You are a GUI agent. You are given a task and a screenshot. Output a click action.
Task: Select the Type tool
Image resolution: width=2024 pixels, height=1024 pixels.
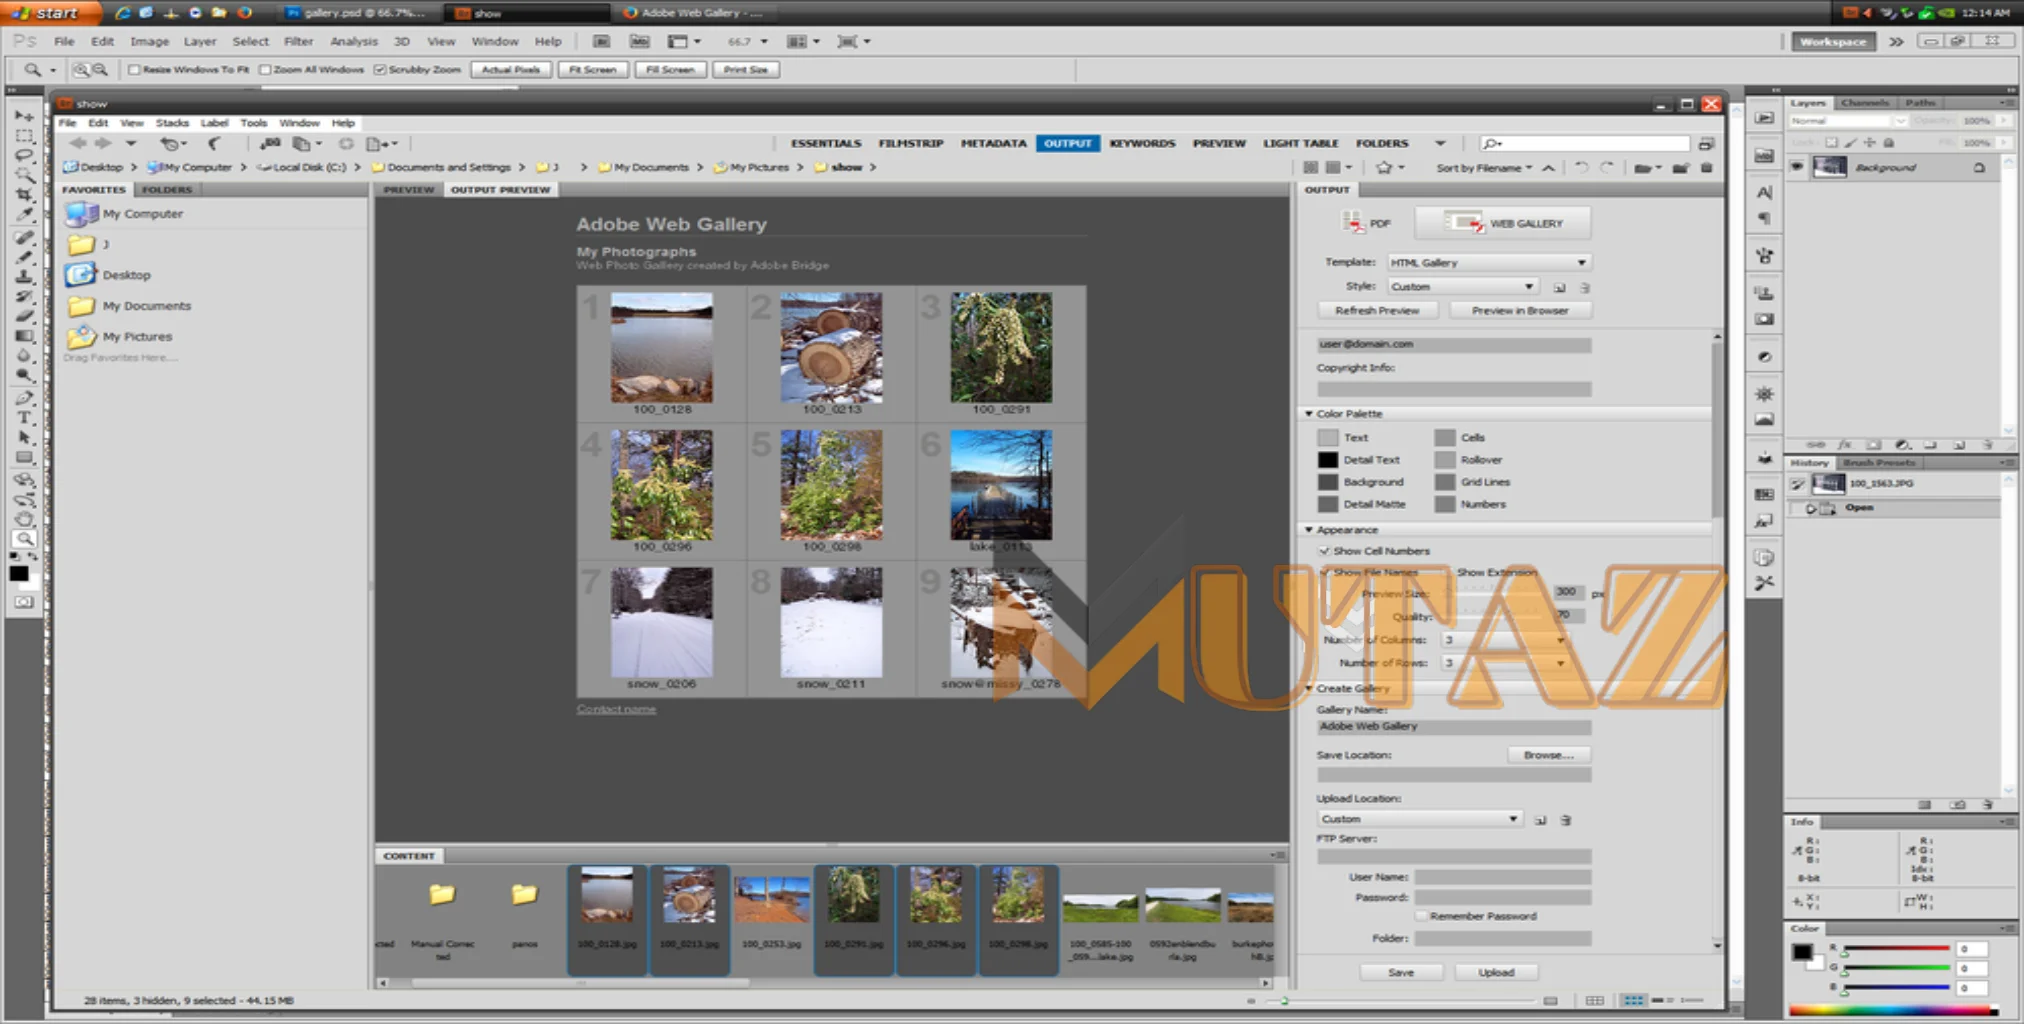pos(24,417)
